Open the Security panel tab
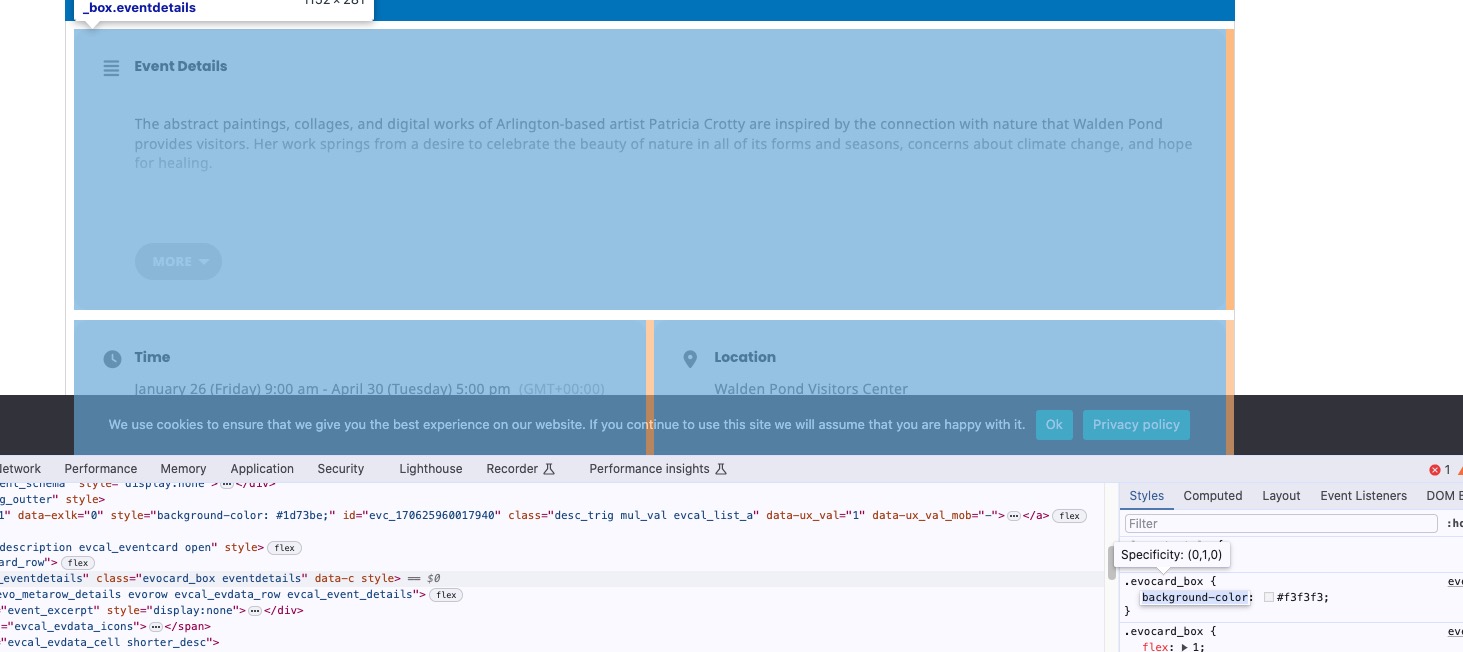Screen dimensions: 1463x652 pos(341,469)
